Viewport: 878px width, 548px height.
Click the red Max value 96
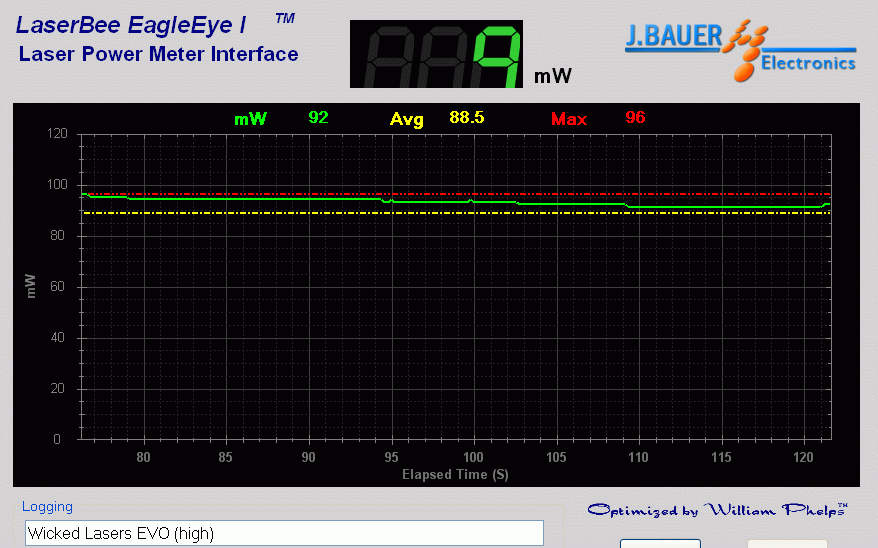click(x=635, y=118)
